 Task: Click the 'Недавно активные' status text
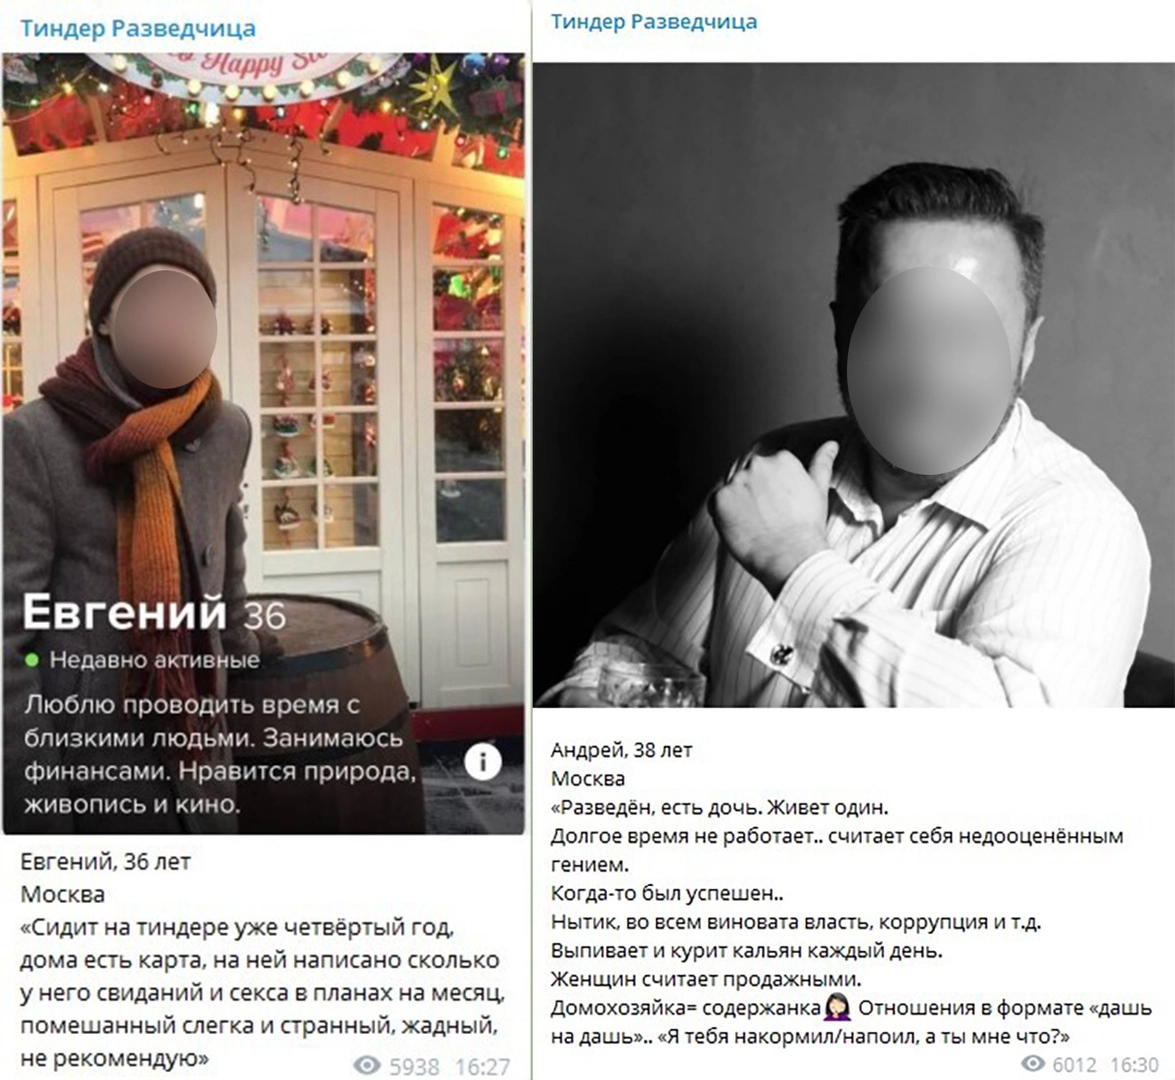click(154, 660)
